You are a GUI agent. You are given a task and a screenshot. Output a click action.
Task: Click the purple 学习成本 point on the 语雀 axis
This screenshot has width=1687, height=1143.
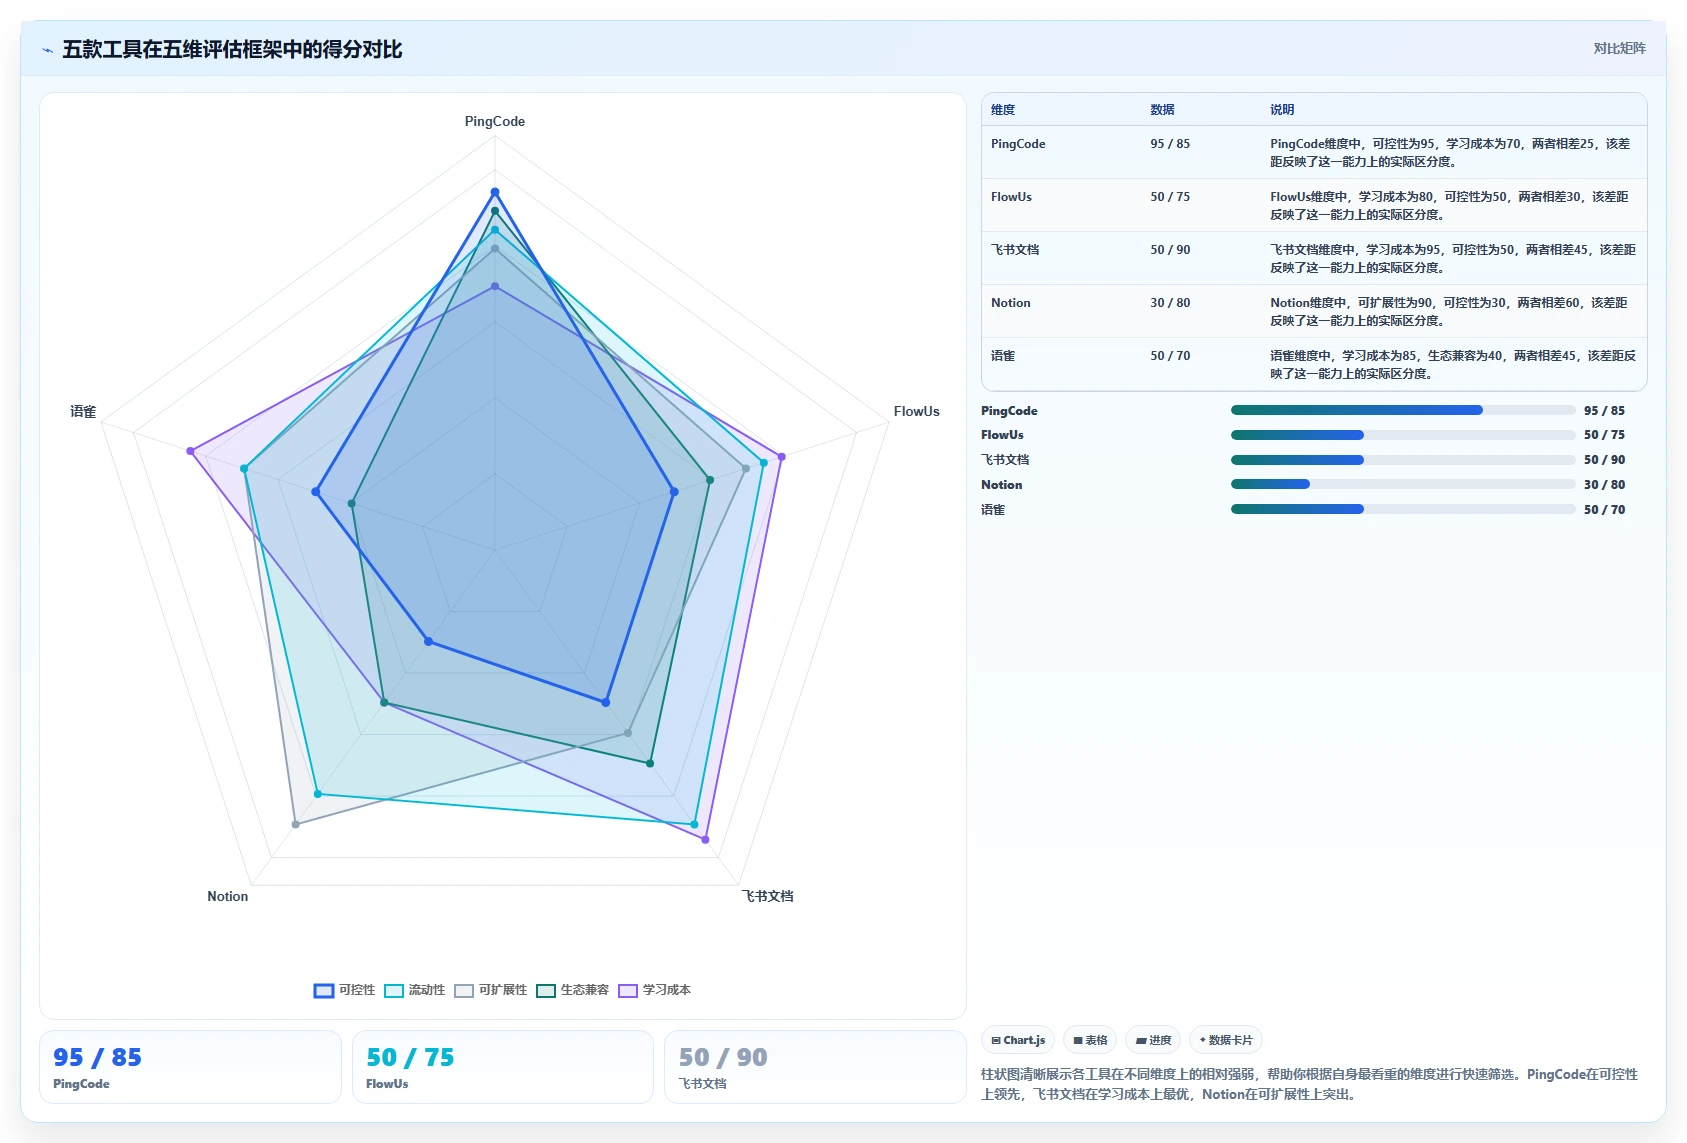pos(190,451)
